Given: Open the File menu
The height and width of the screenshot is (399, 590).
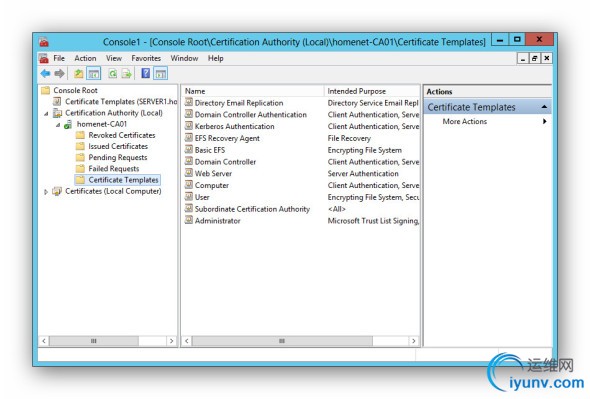Looking at the screenshot, I should click(x=59, y=58).
